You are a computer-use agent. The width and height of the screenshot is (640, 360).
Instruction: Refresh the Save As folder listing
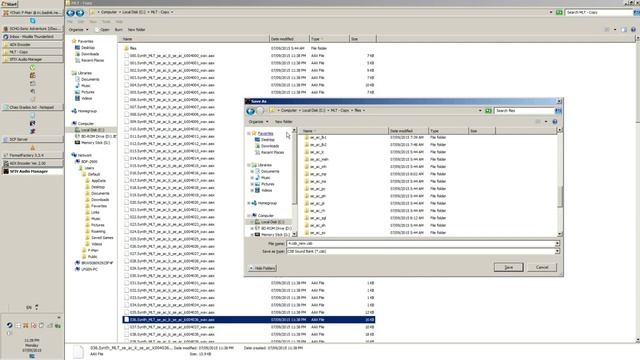(488, 111)
